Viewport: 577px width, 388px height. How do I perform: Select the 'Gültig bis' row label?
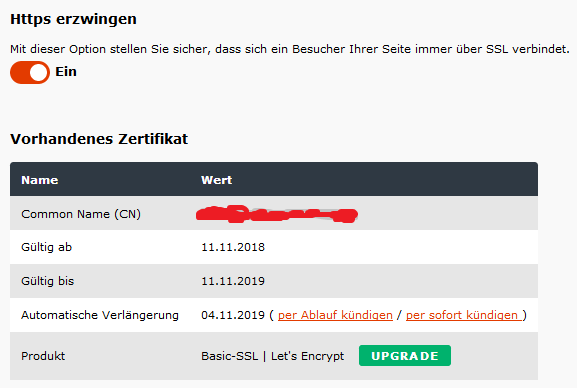pyautogui.click(x=47, y=281)
